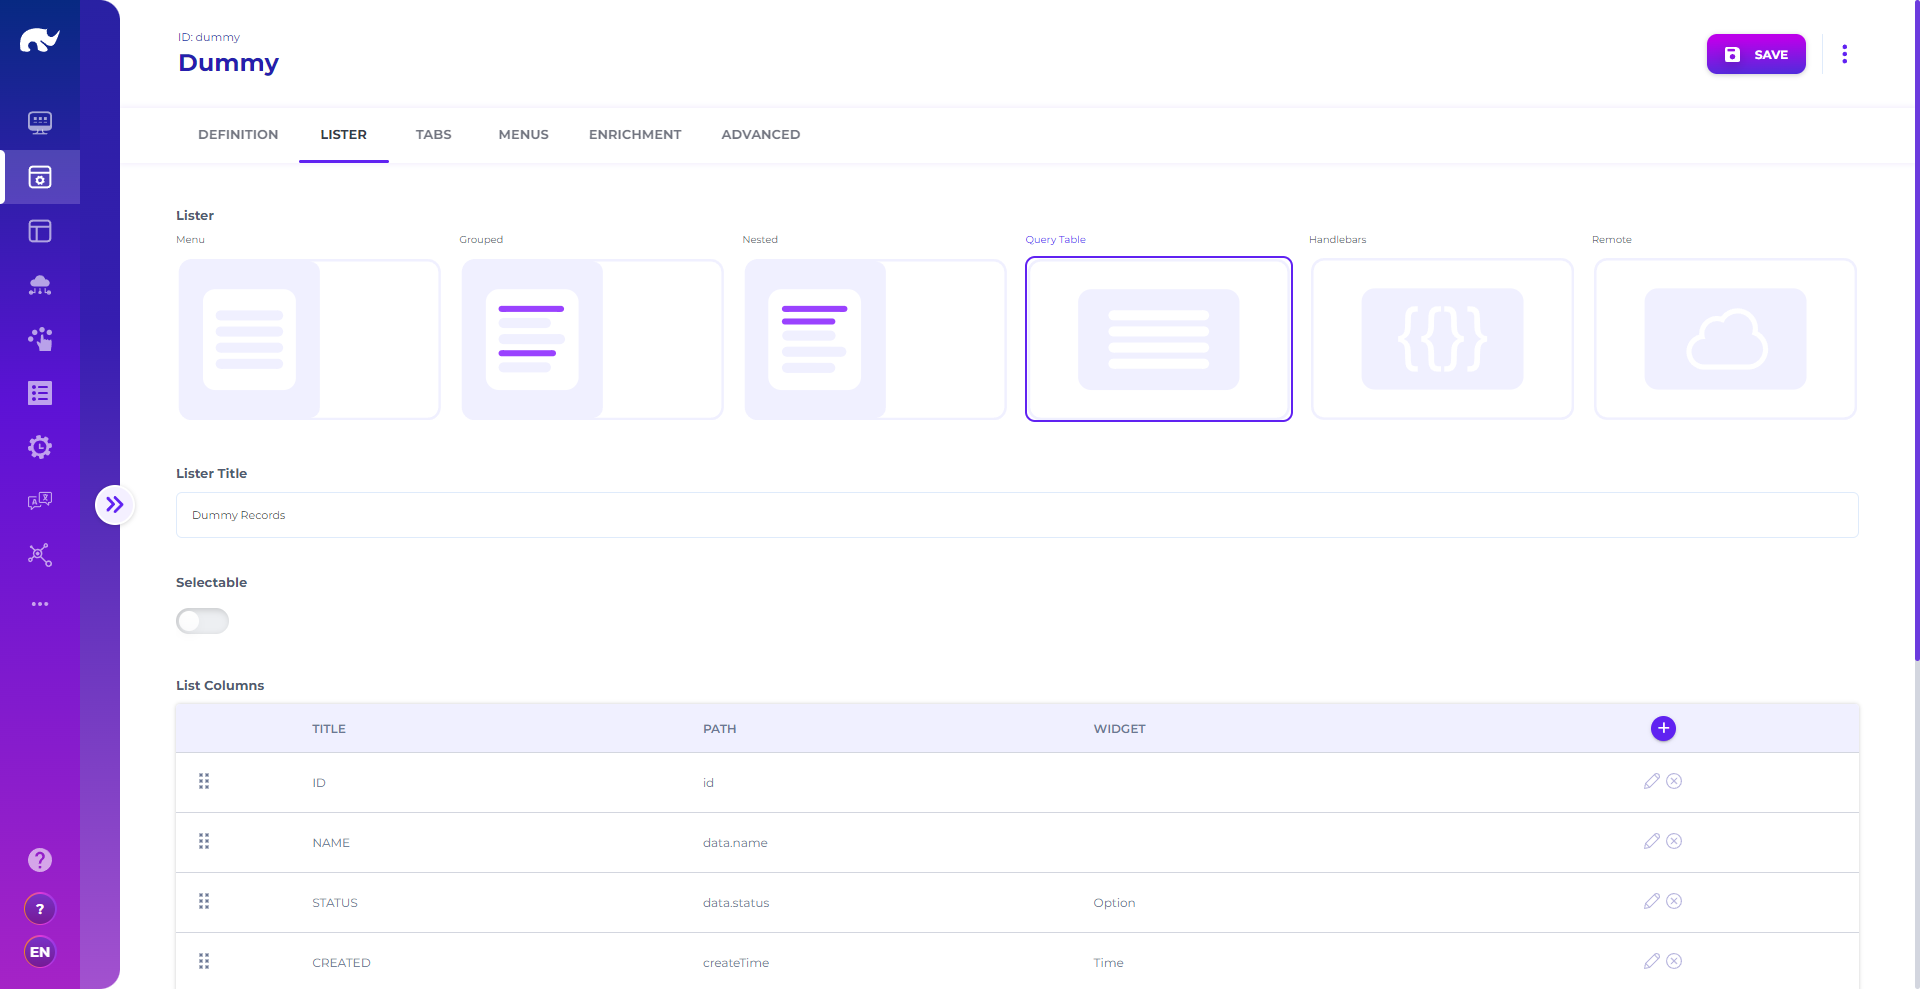Open the network nodes icon in sidebar

40,555
